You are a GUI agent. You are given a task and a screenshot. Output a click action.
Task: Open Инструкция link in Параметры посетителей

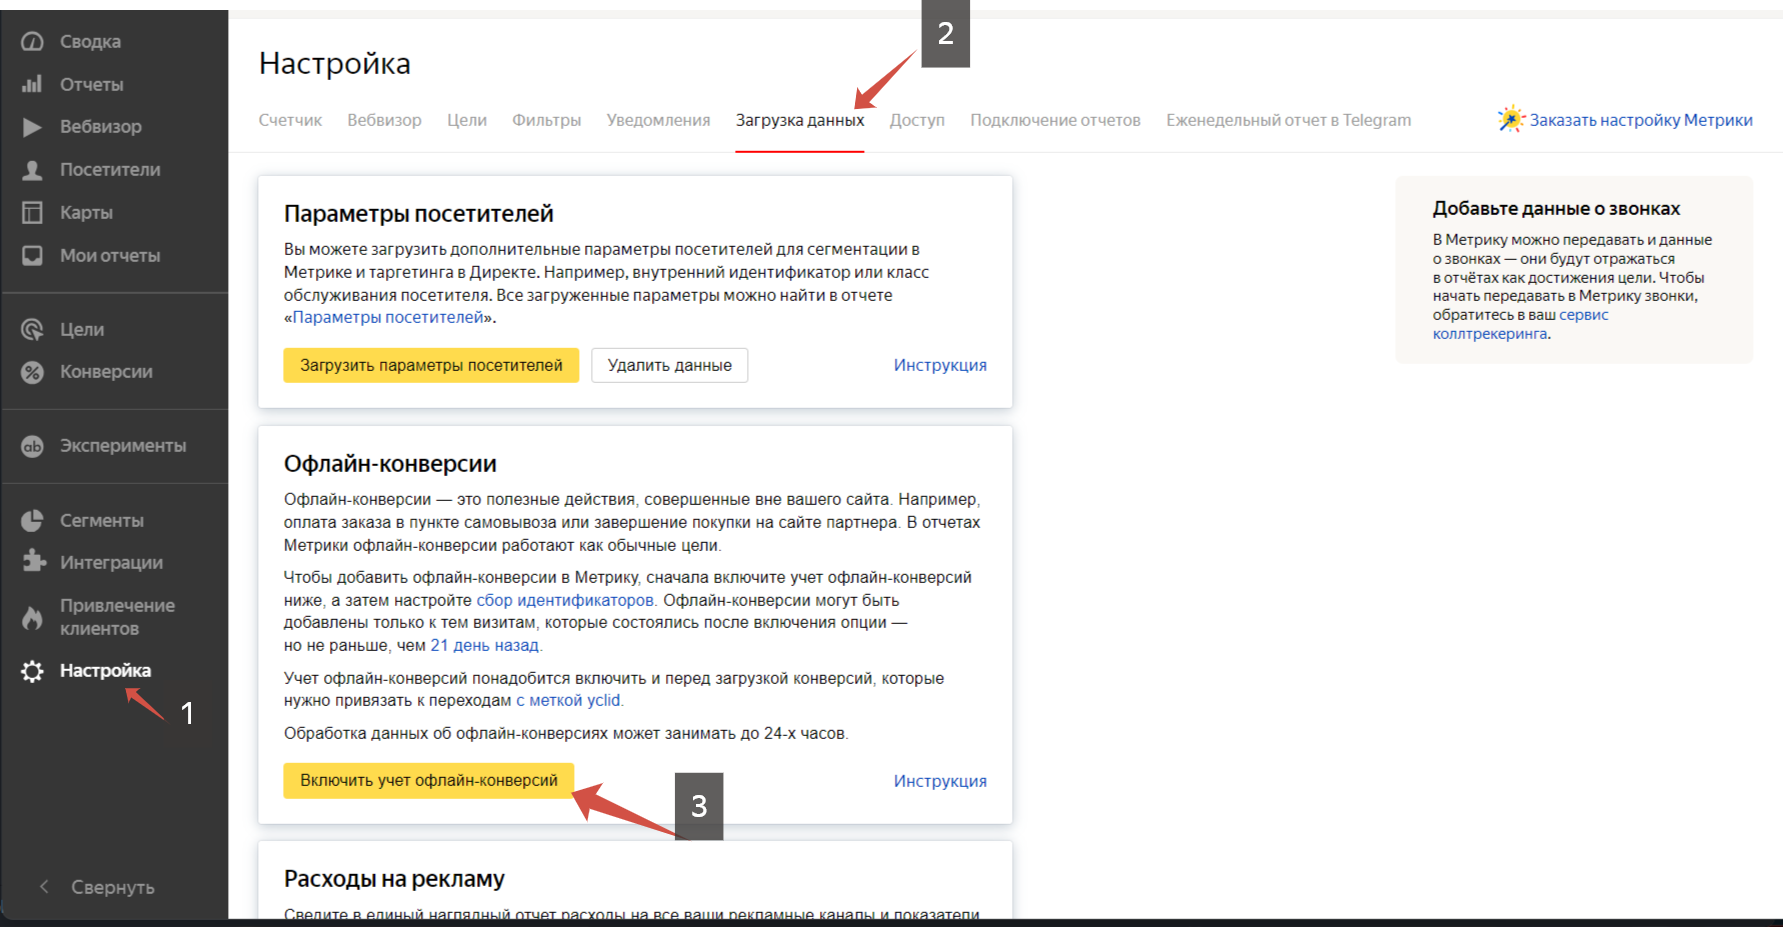(x=940, y=365)
